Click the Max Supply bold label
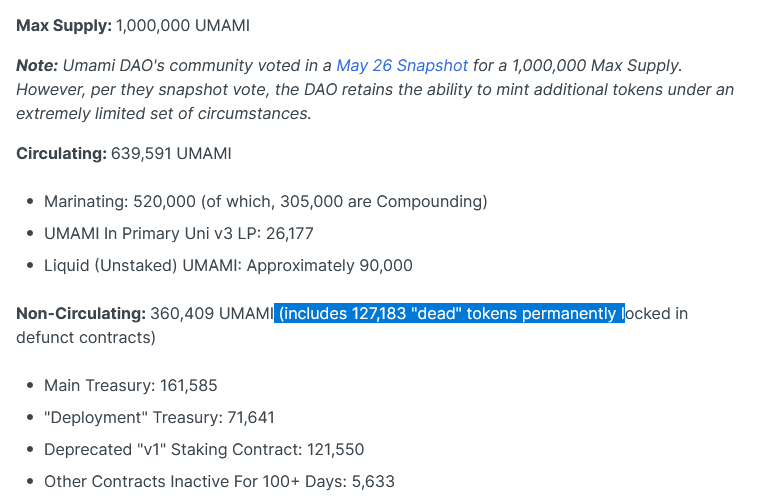The width and height of the screenshot is (779, 500). point(64,25)
